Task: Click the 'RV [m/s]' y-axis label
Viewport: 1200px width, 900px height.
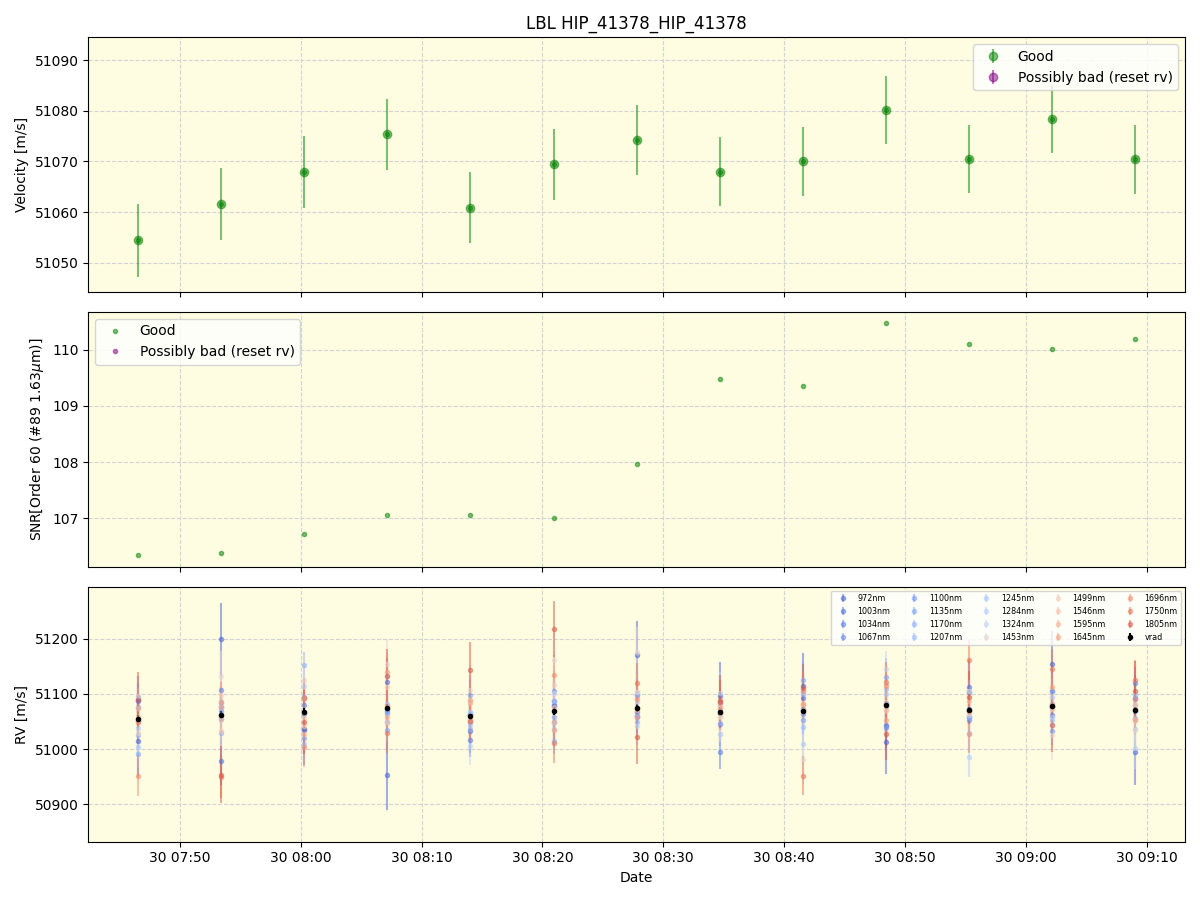Action: click(21, 714)
